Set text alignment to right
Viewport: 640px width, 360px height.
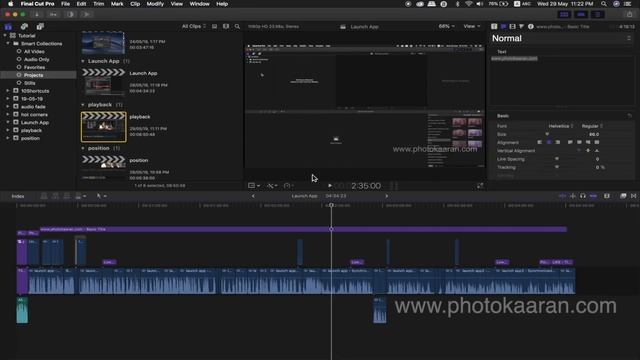point(558,142)
